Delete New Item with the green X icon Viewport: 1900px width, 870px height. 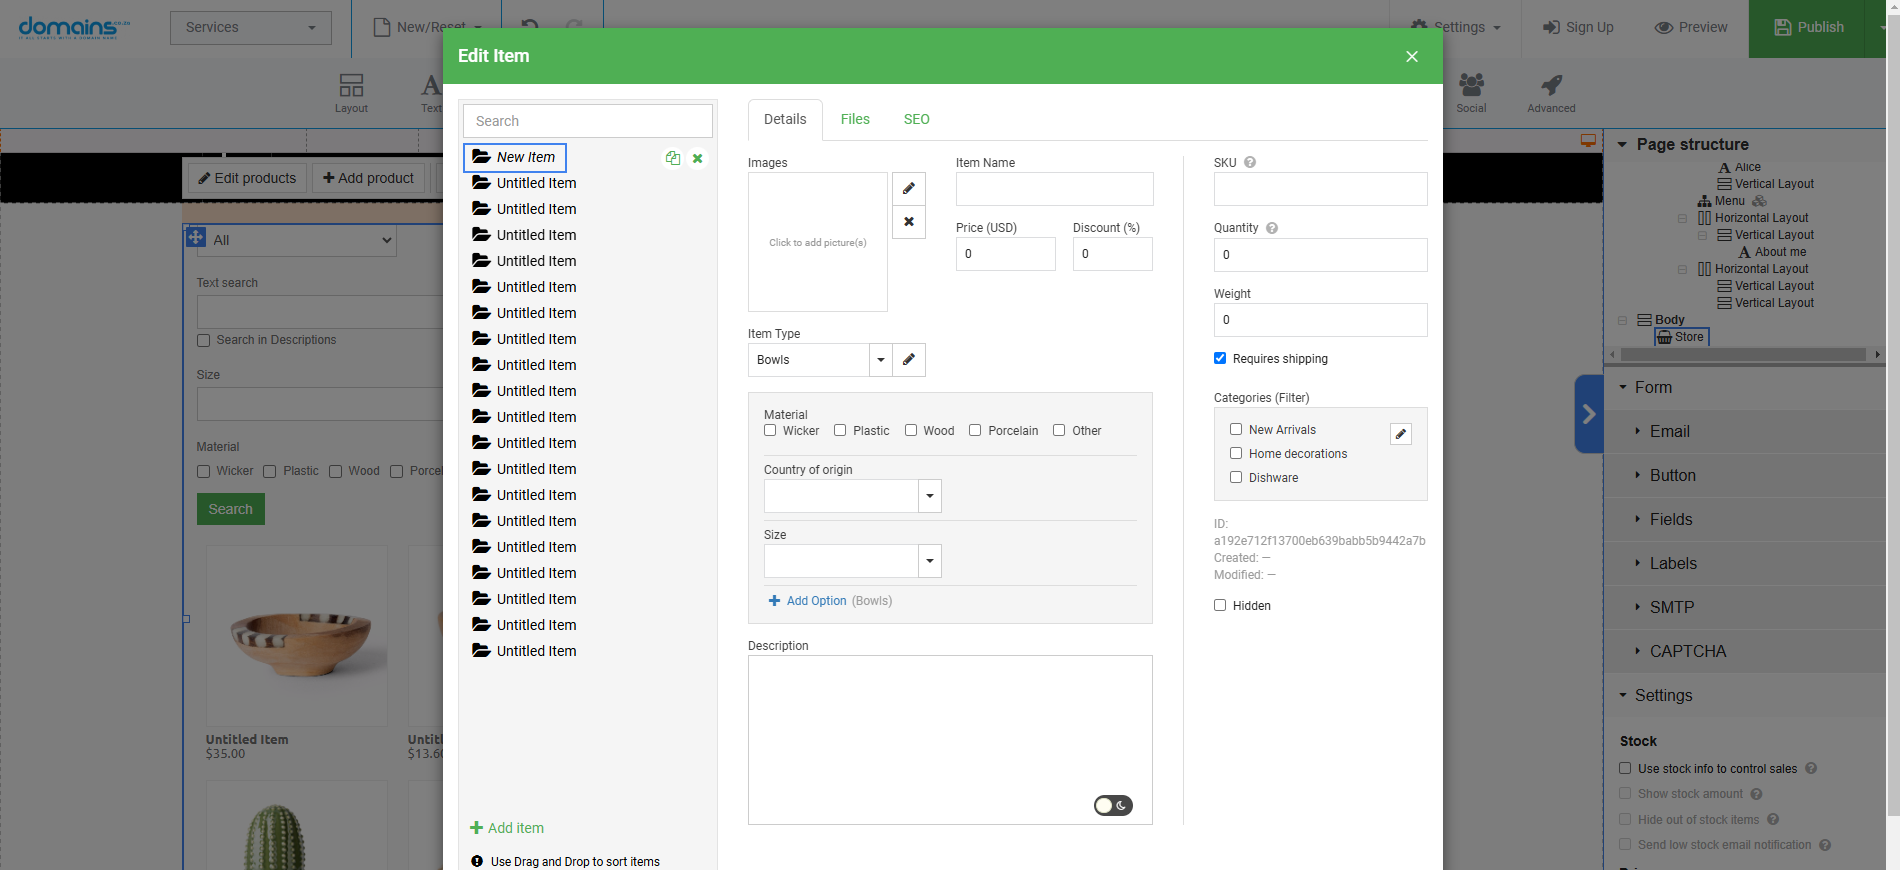click(698, 158)
